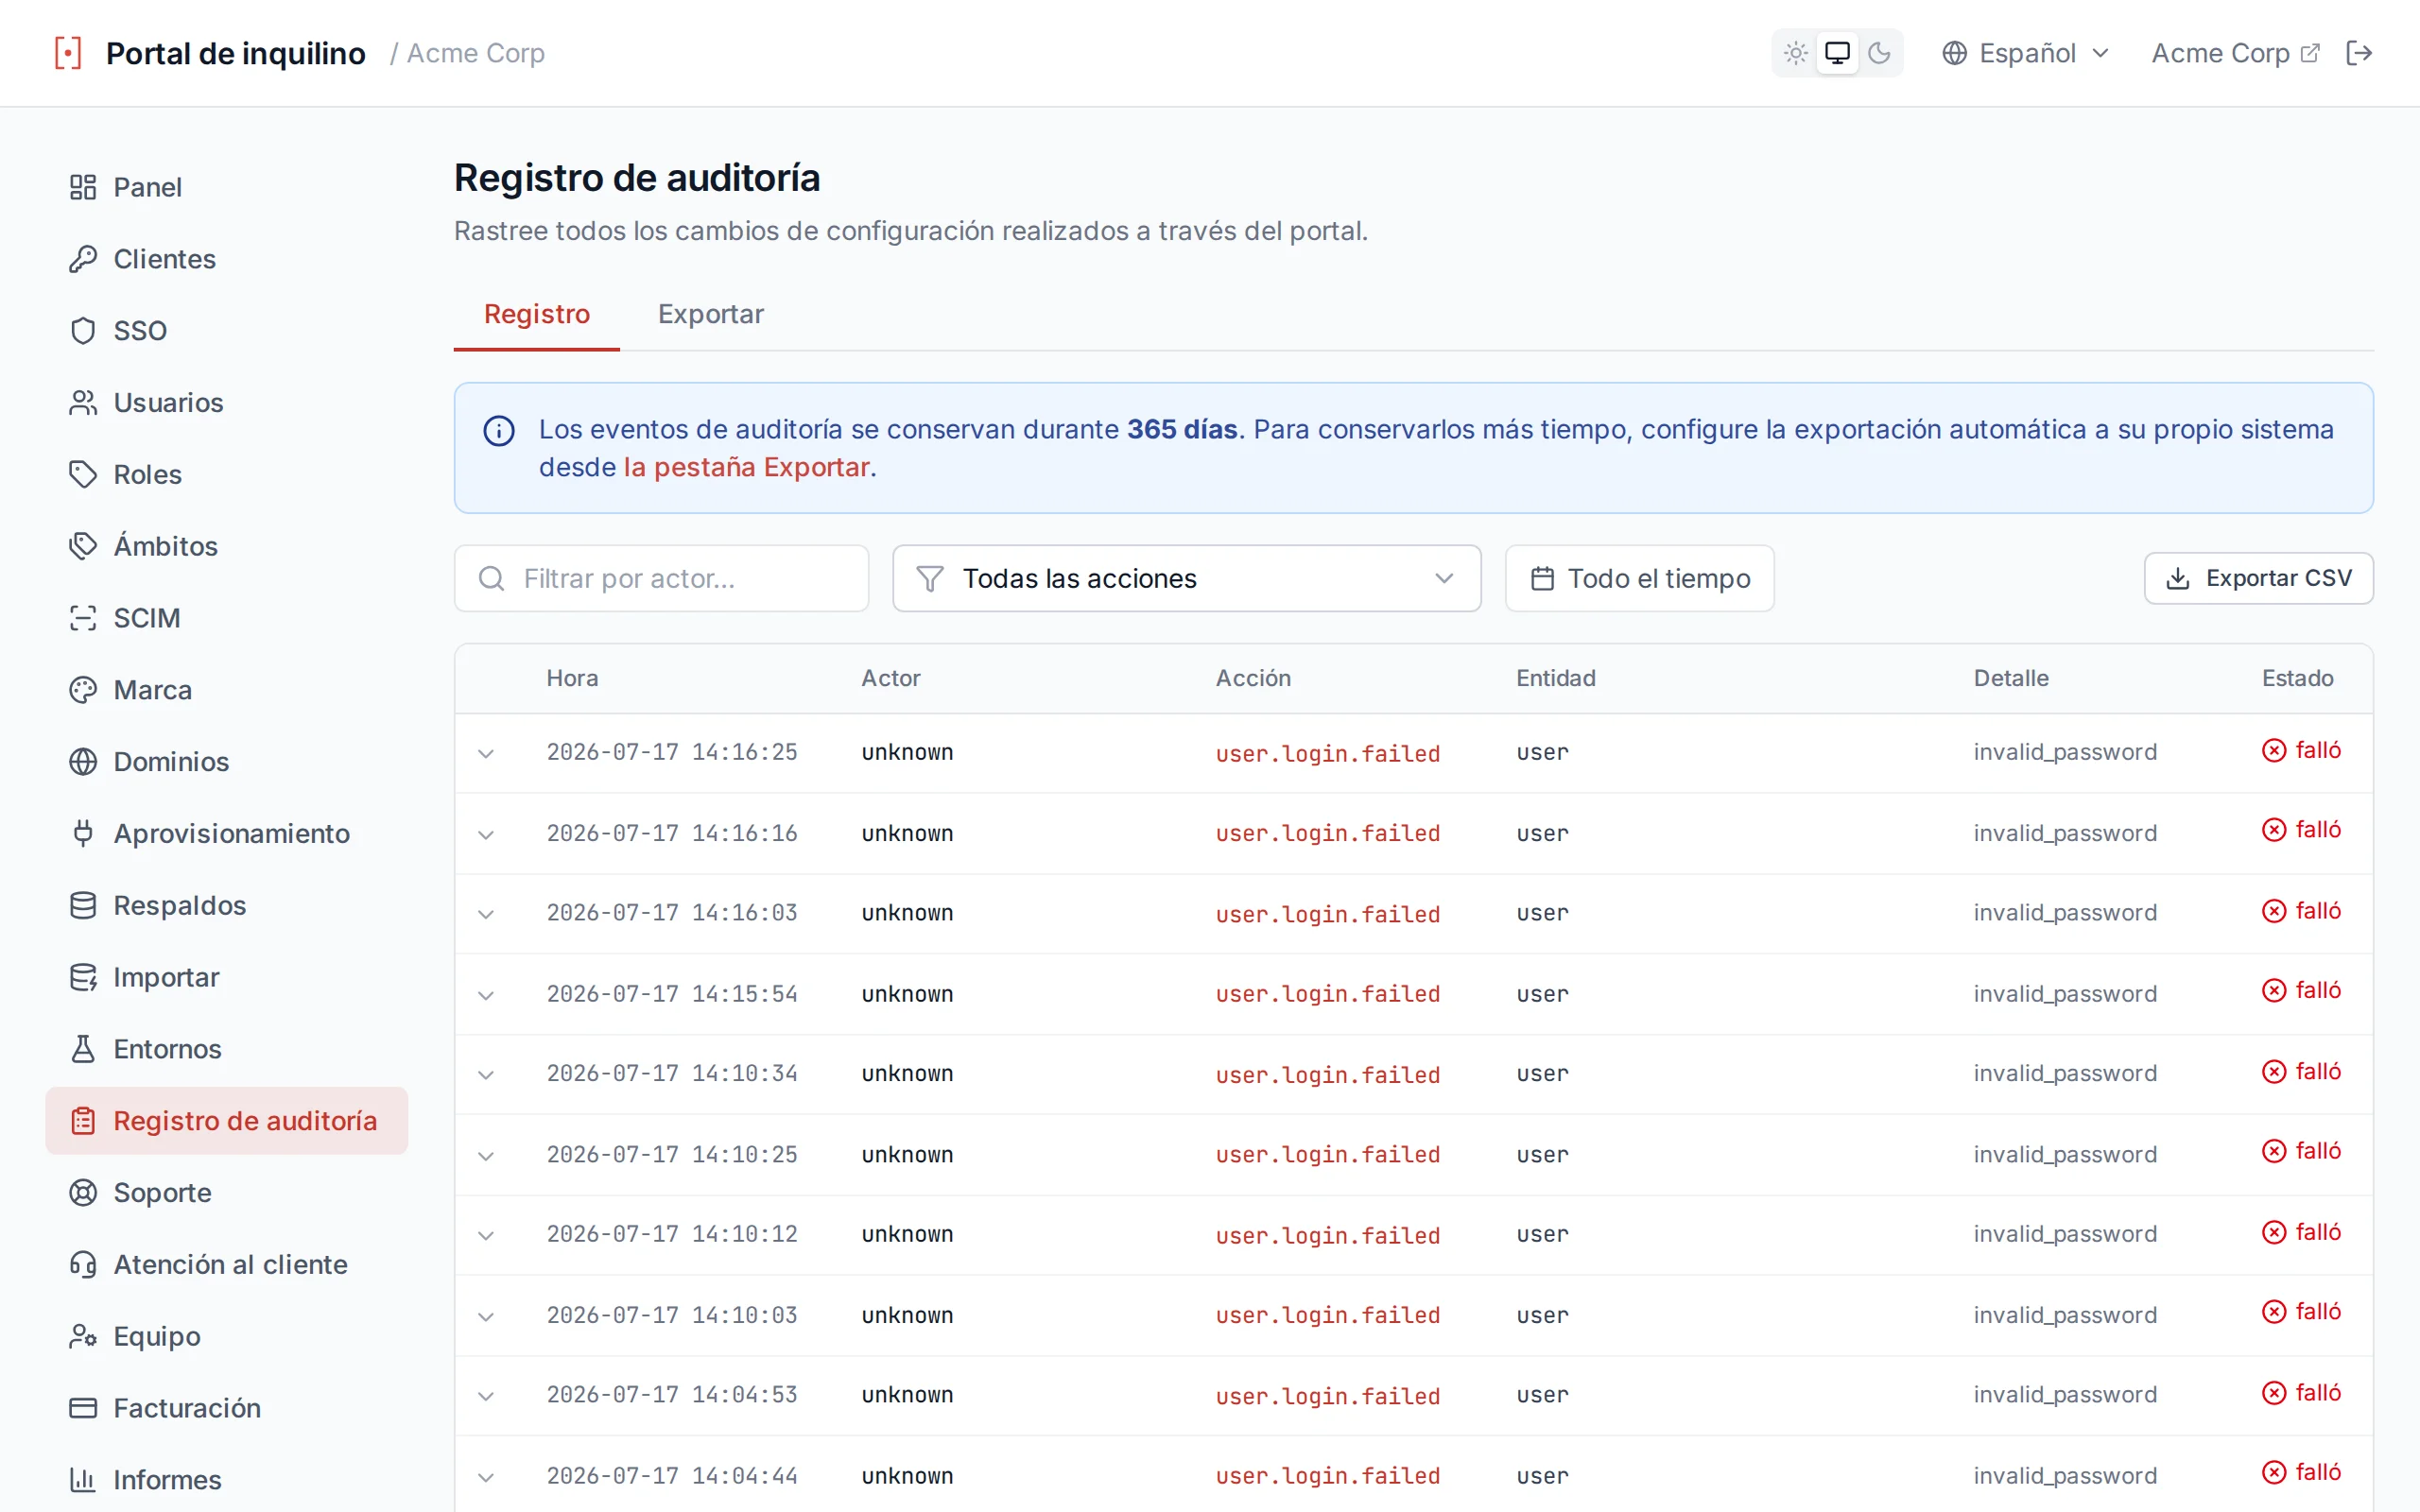Click the Entornos flask icon
Image resolution: width=2420 pixels, height=1512 pixels.
tap(83, 1049)
